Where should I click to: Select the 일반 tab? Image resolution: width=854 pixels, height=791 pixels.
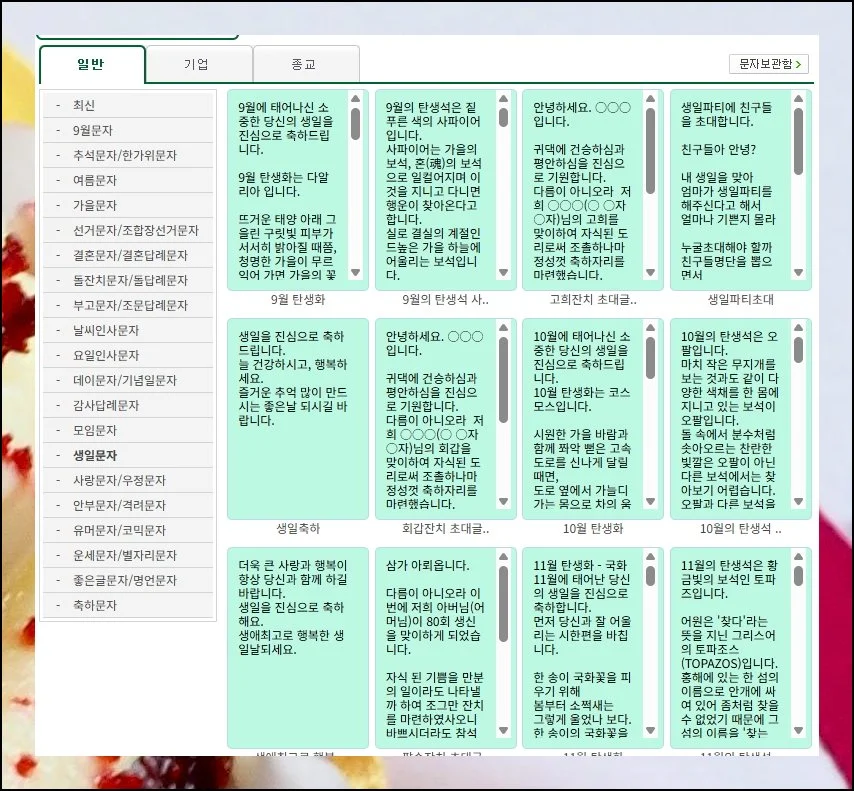pyautogui.click(x=91, y=64)
